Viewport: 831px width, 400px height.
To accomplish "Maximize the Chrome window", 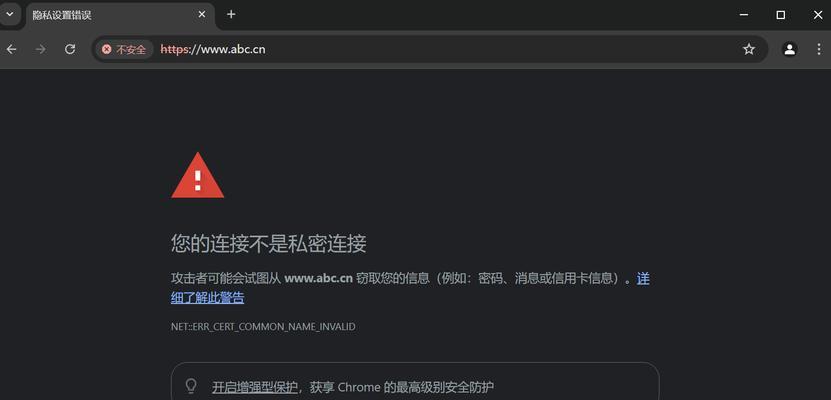I will click(781, 15).
